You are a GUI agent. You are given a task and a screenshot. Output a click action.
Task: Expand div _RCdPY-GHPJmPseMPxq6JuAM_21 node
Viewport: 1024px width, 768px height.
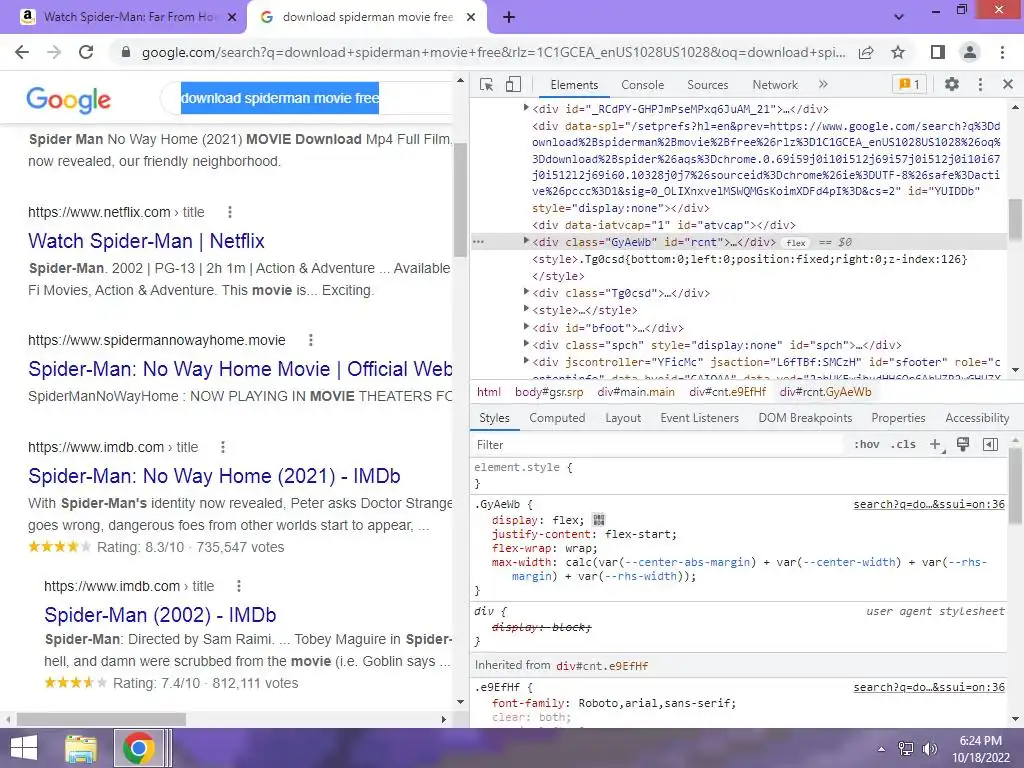pos(526,108)
